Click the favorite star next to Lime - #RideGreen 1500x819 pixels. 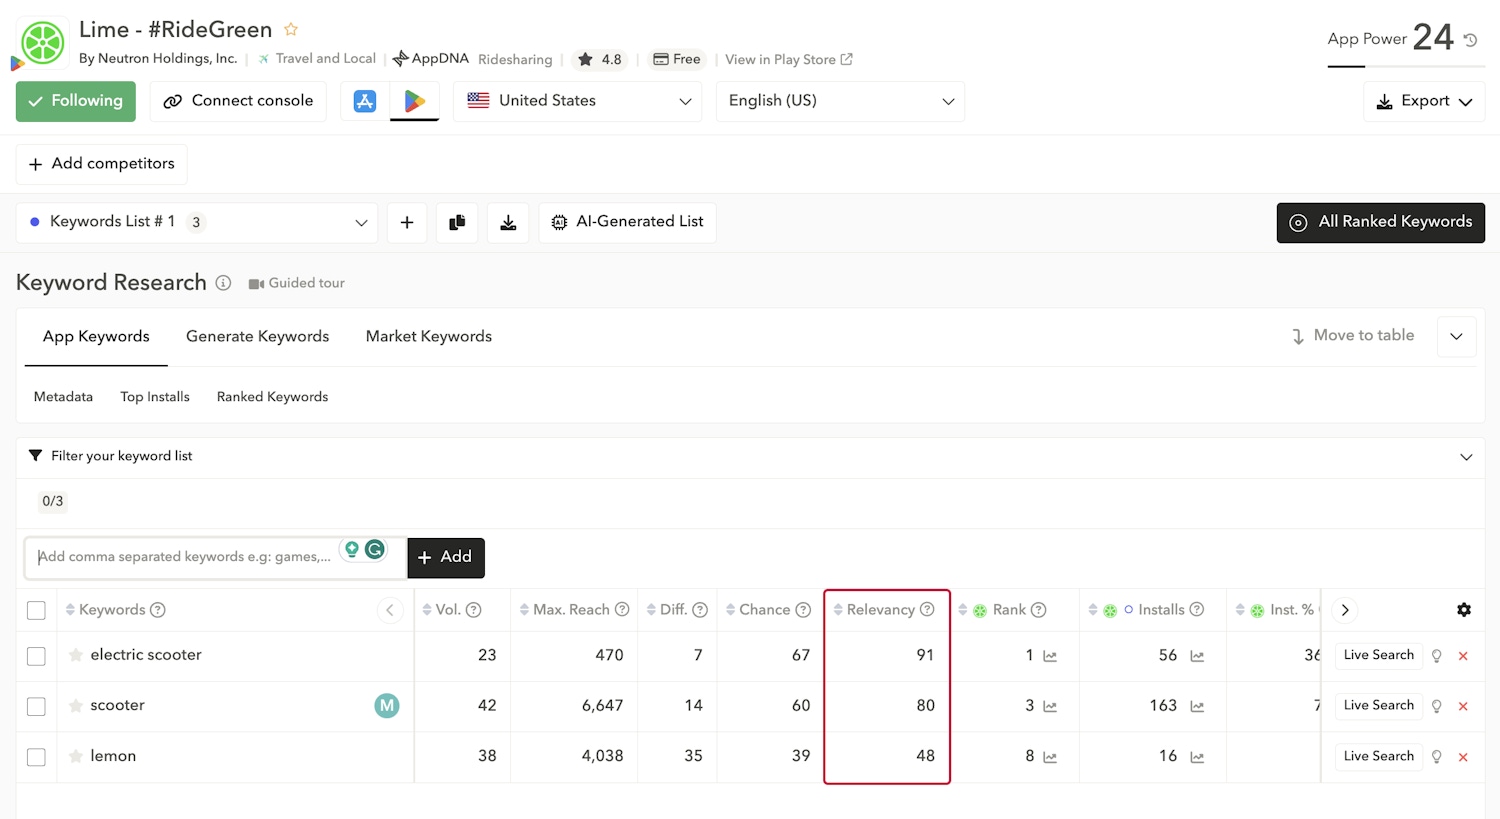[x=291, y=29]
